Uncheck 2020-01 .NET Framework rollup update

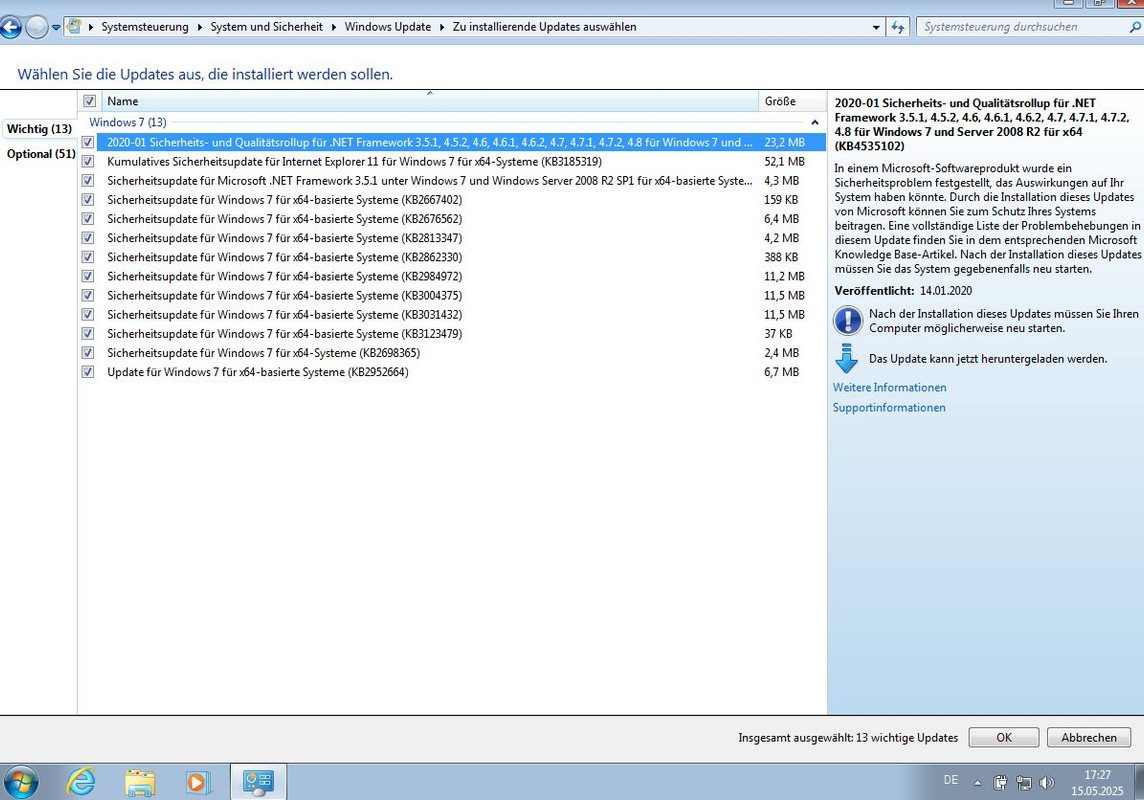pyautogui.click(x=88, y=142)
